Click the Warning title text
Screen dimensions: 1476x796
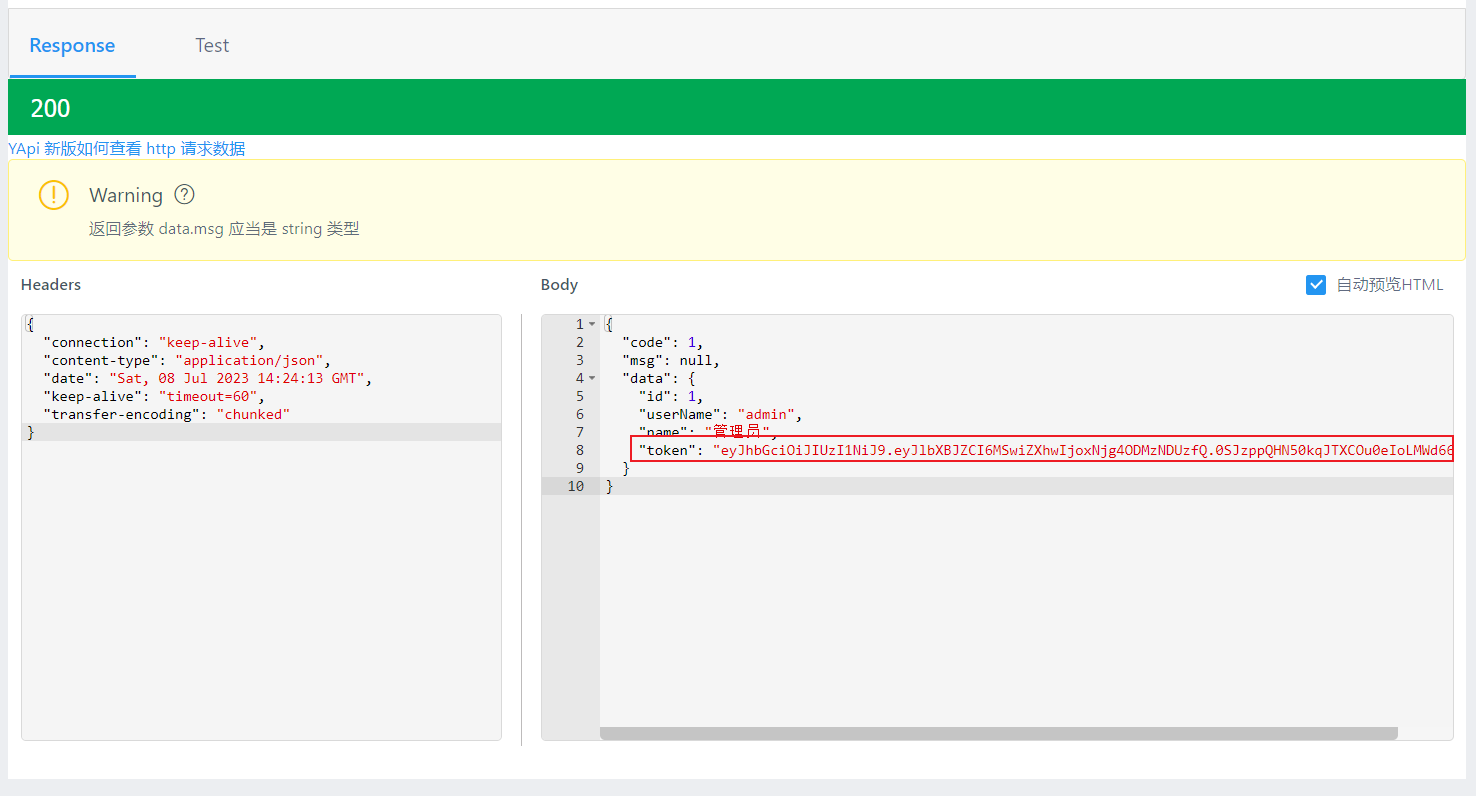[x=126, y=195]
